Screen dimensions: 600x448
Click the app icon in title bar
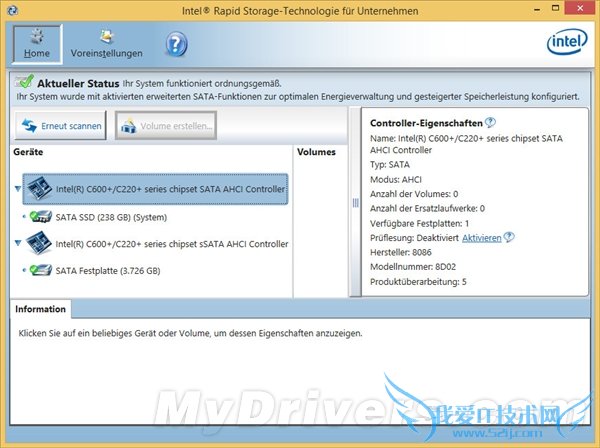12,10
